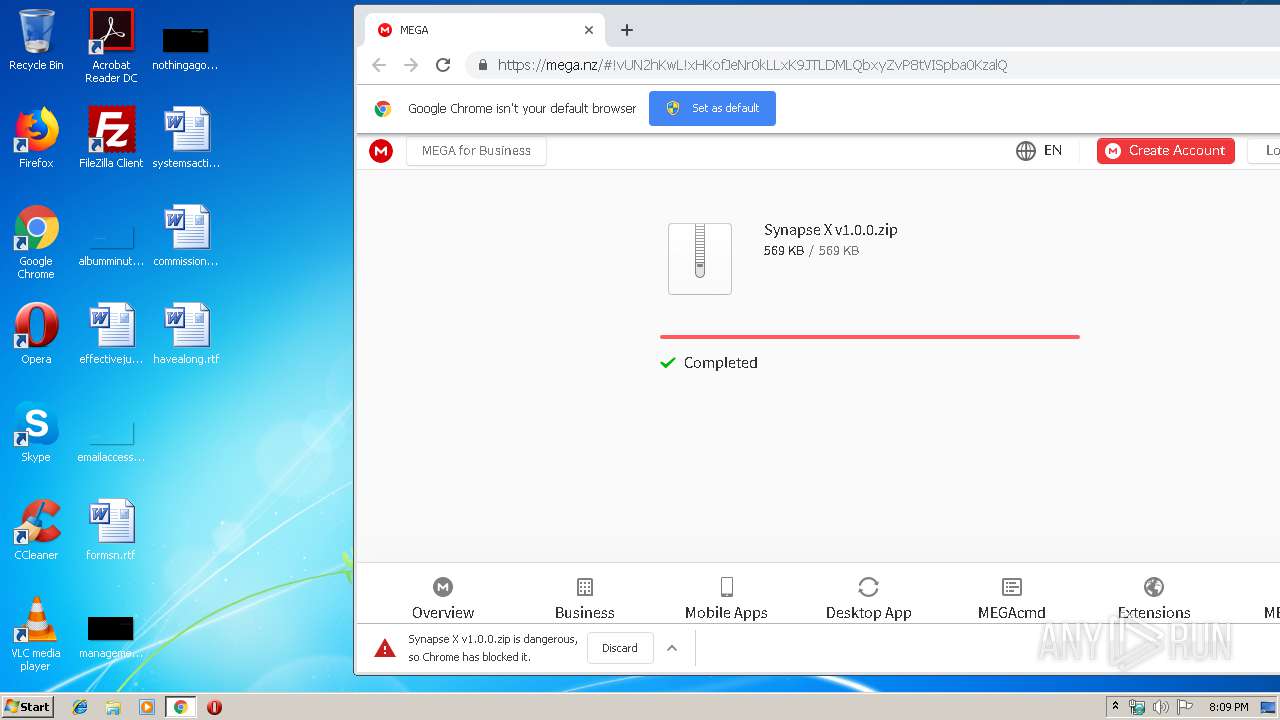Image resolution: width=1280 pixels, height=720 pixels.
Task: Click the Action Center flag icon
Action: pos(1183,707)
